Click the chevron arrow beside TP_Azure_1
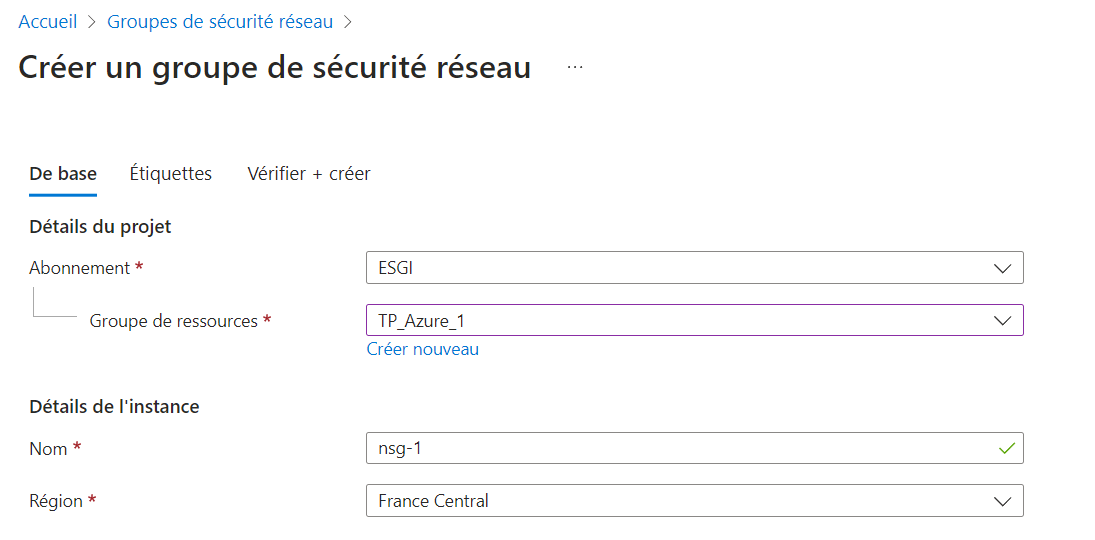Image resolution: width=1095 pixels, height=540 pixels. coord(1002,320)
